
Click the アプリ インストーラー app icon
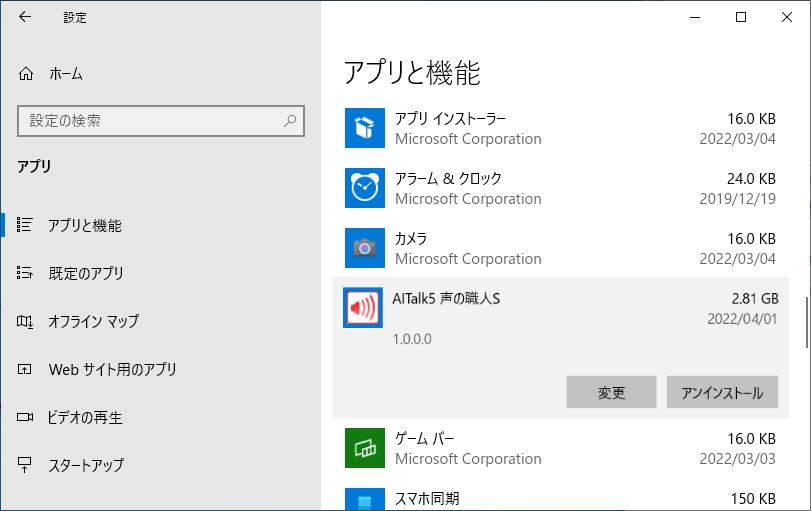pos(365,128)
